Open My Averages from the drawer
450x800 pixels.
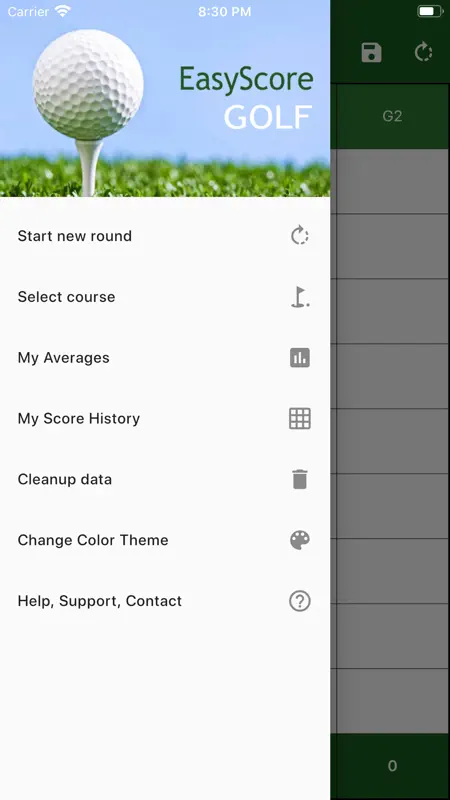click(x=165, y=358)
